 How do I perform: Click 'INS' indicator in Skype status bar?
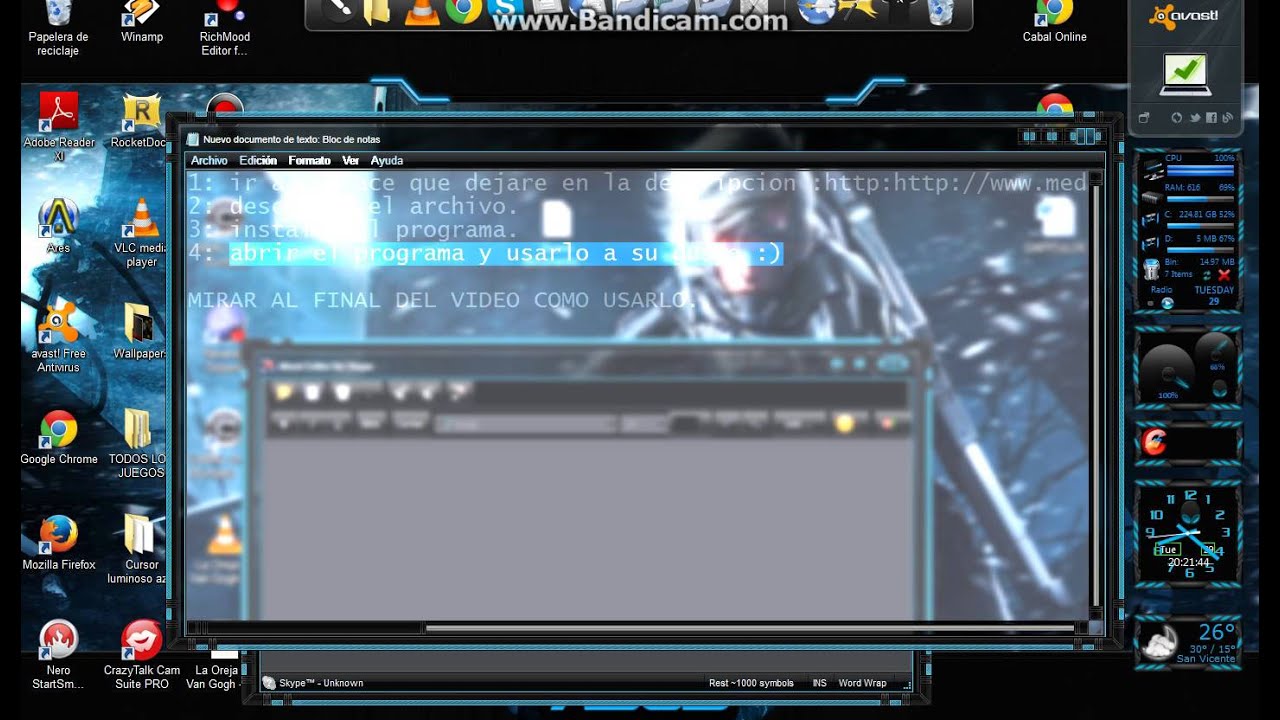(x=820, y=683)
